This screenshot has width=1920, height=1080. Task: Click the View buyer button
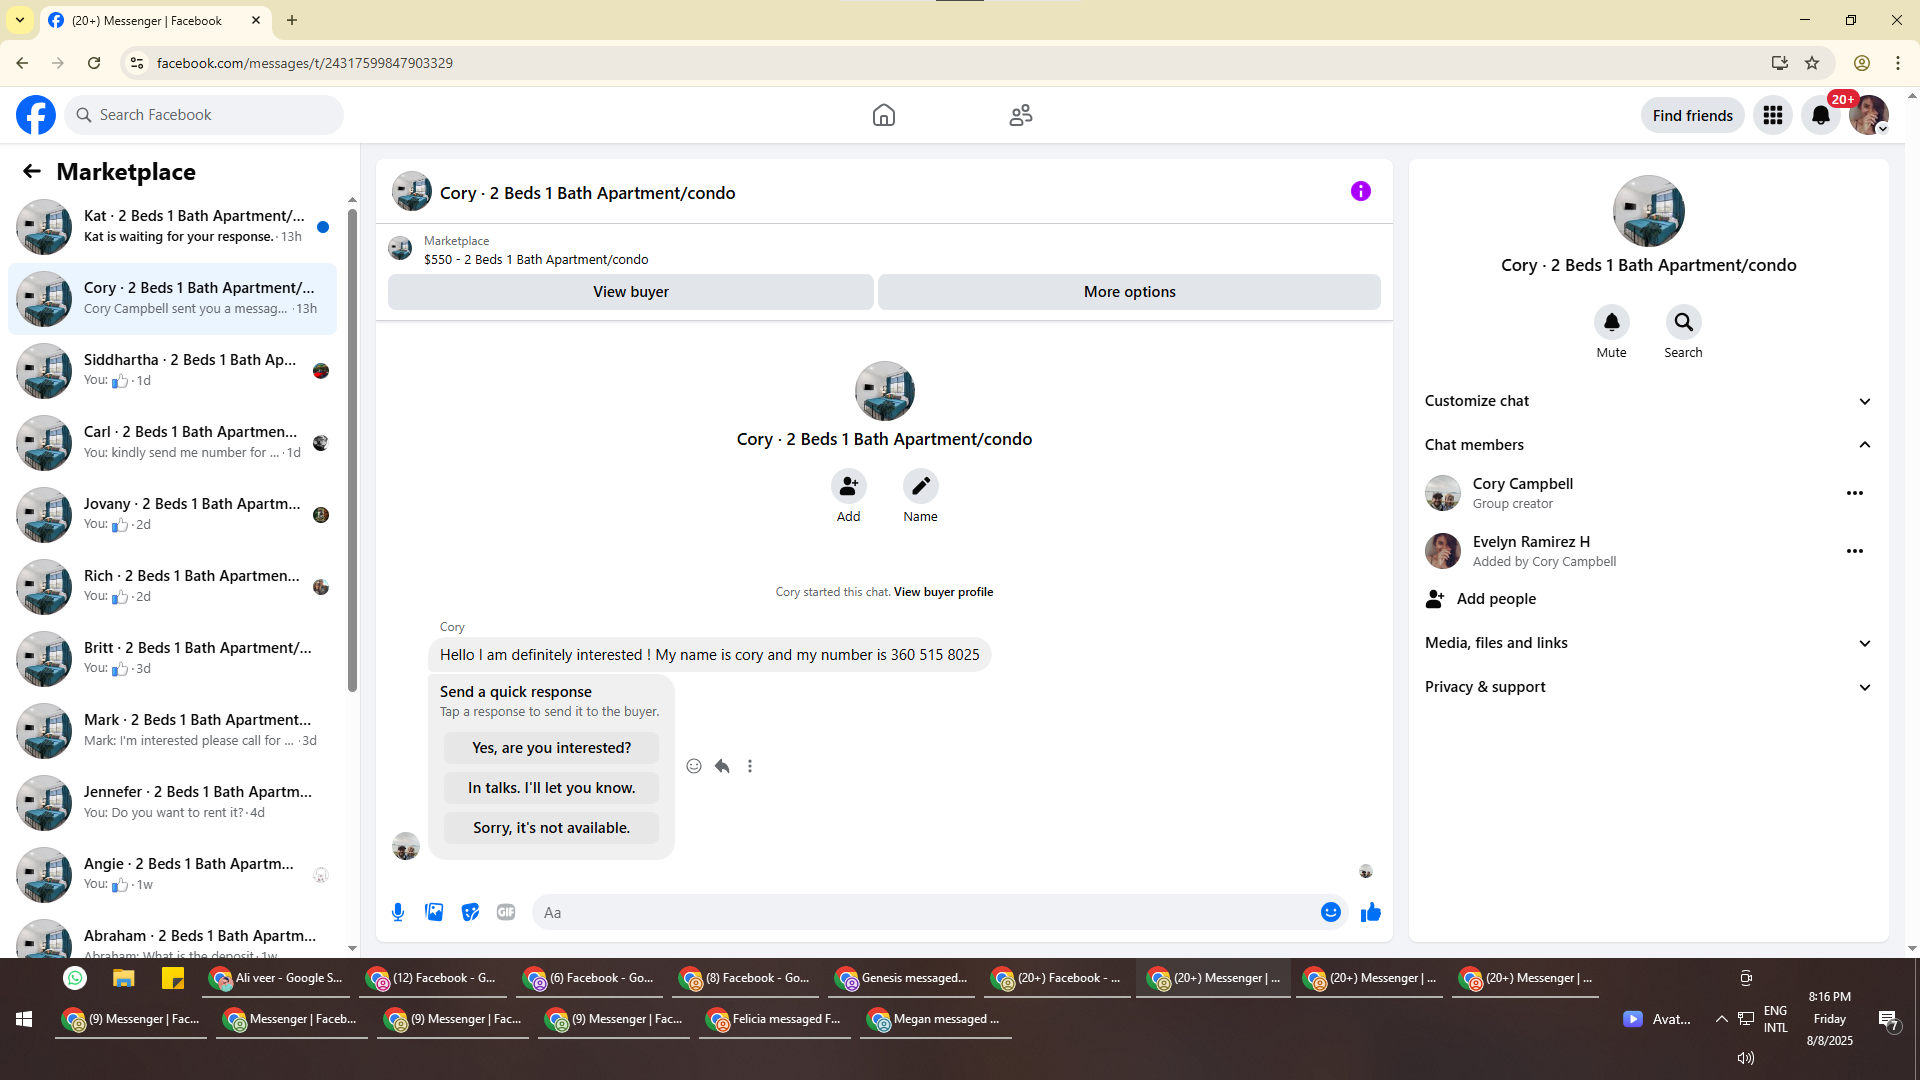630,292
